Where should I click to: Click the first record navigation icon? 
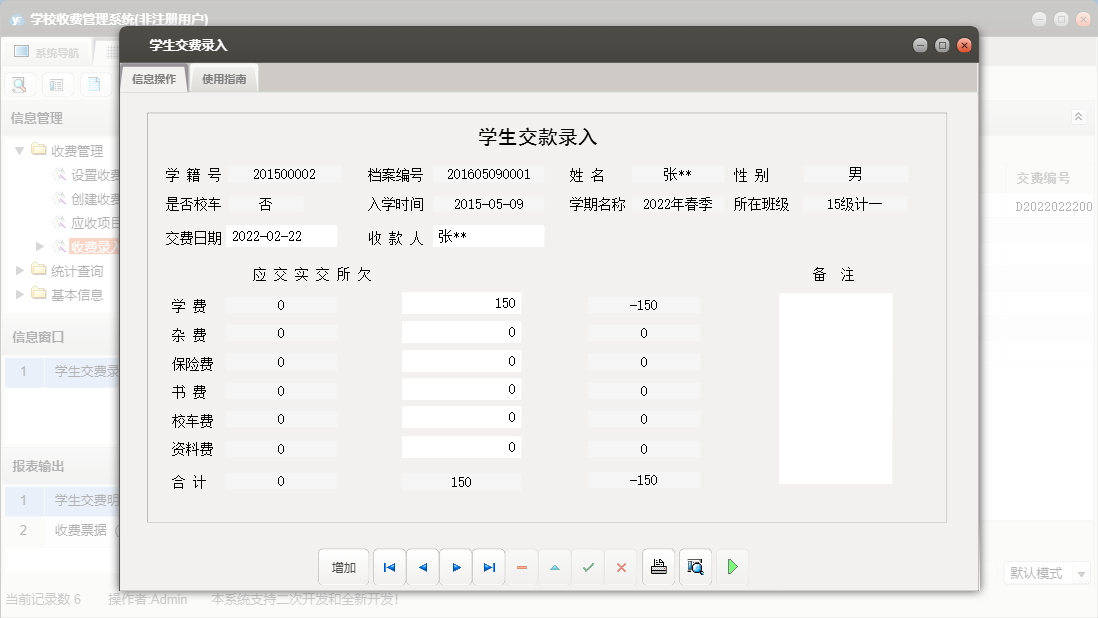(x=389, y=567)
